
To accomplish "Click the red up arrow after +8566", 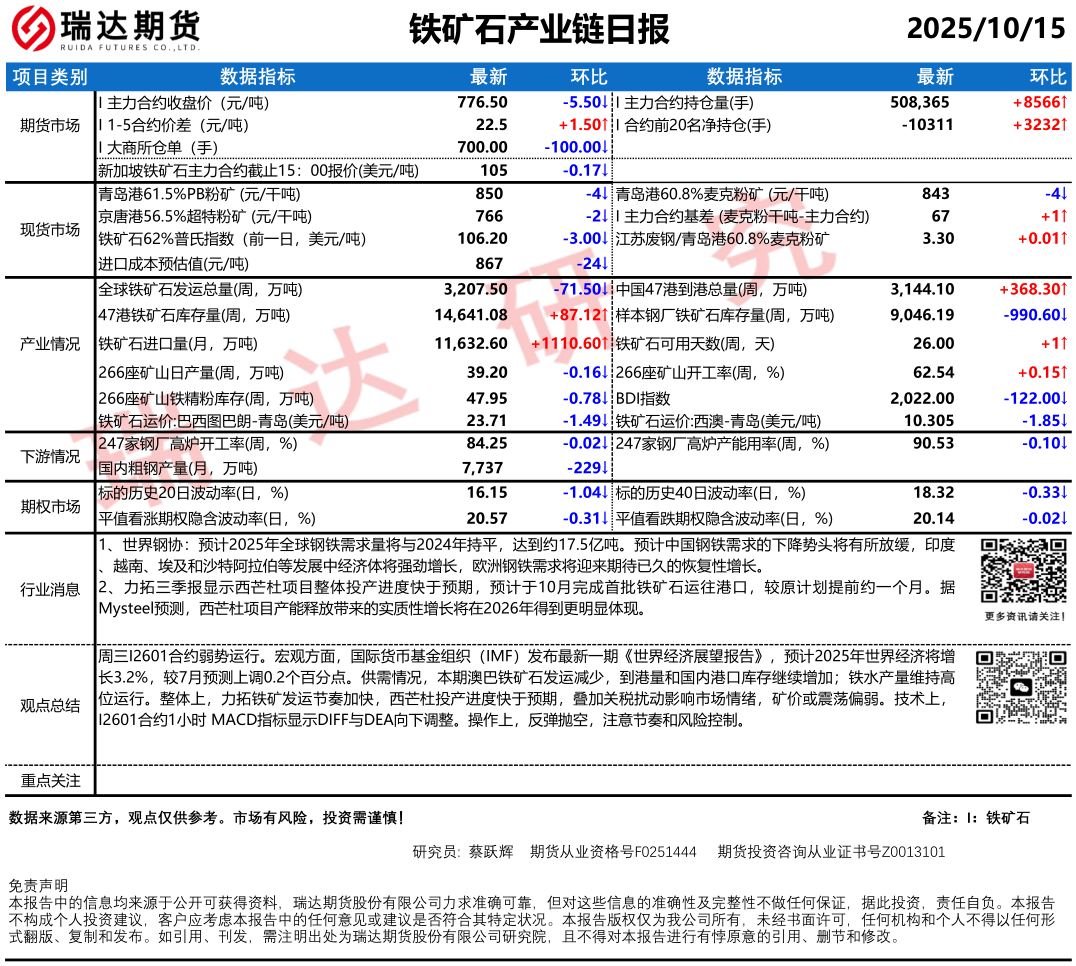I will point(1064,102).
